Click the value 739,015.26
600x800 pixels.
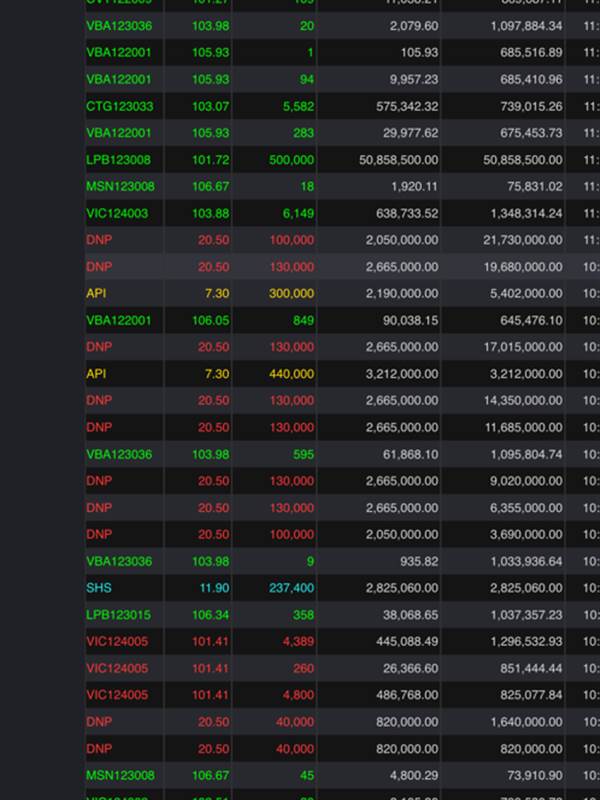point(531,106)
